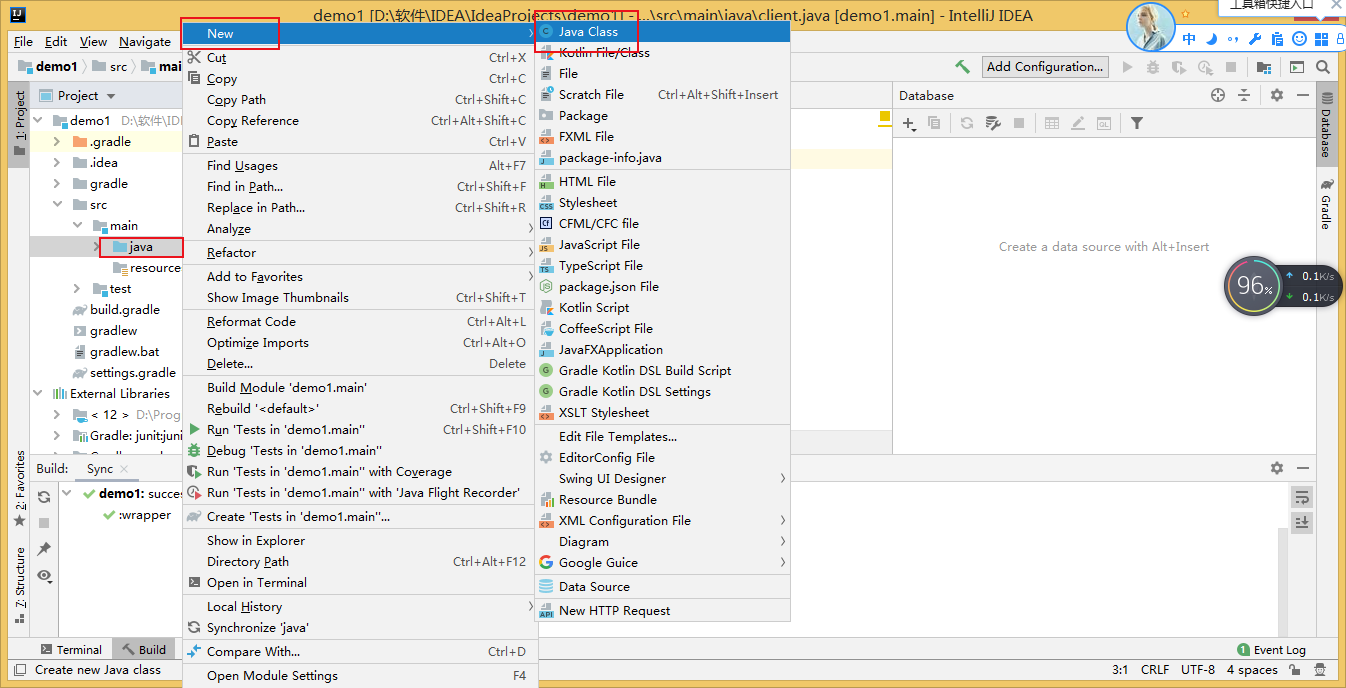The width and height of the screenshot is (1346, 688).
Task: Add new data source plus icon
Action: (909, 123)
